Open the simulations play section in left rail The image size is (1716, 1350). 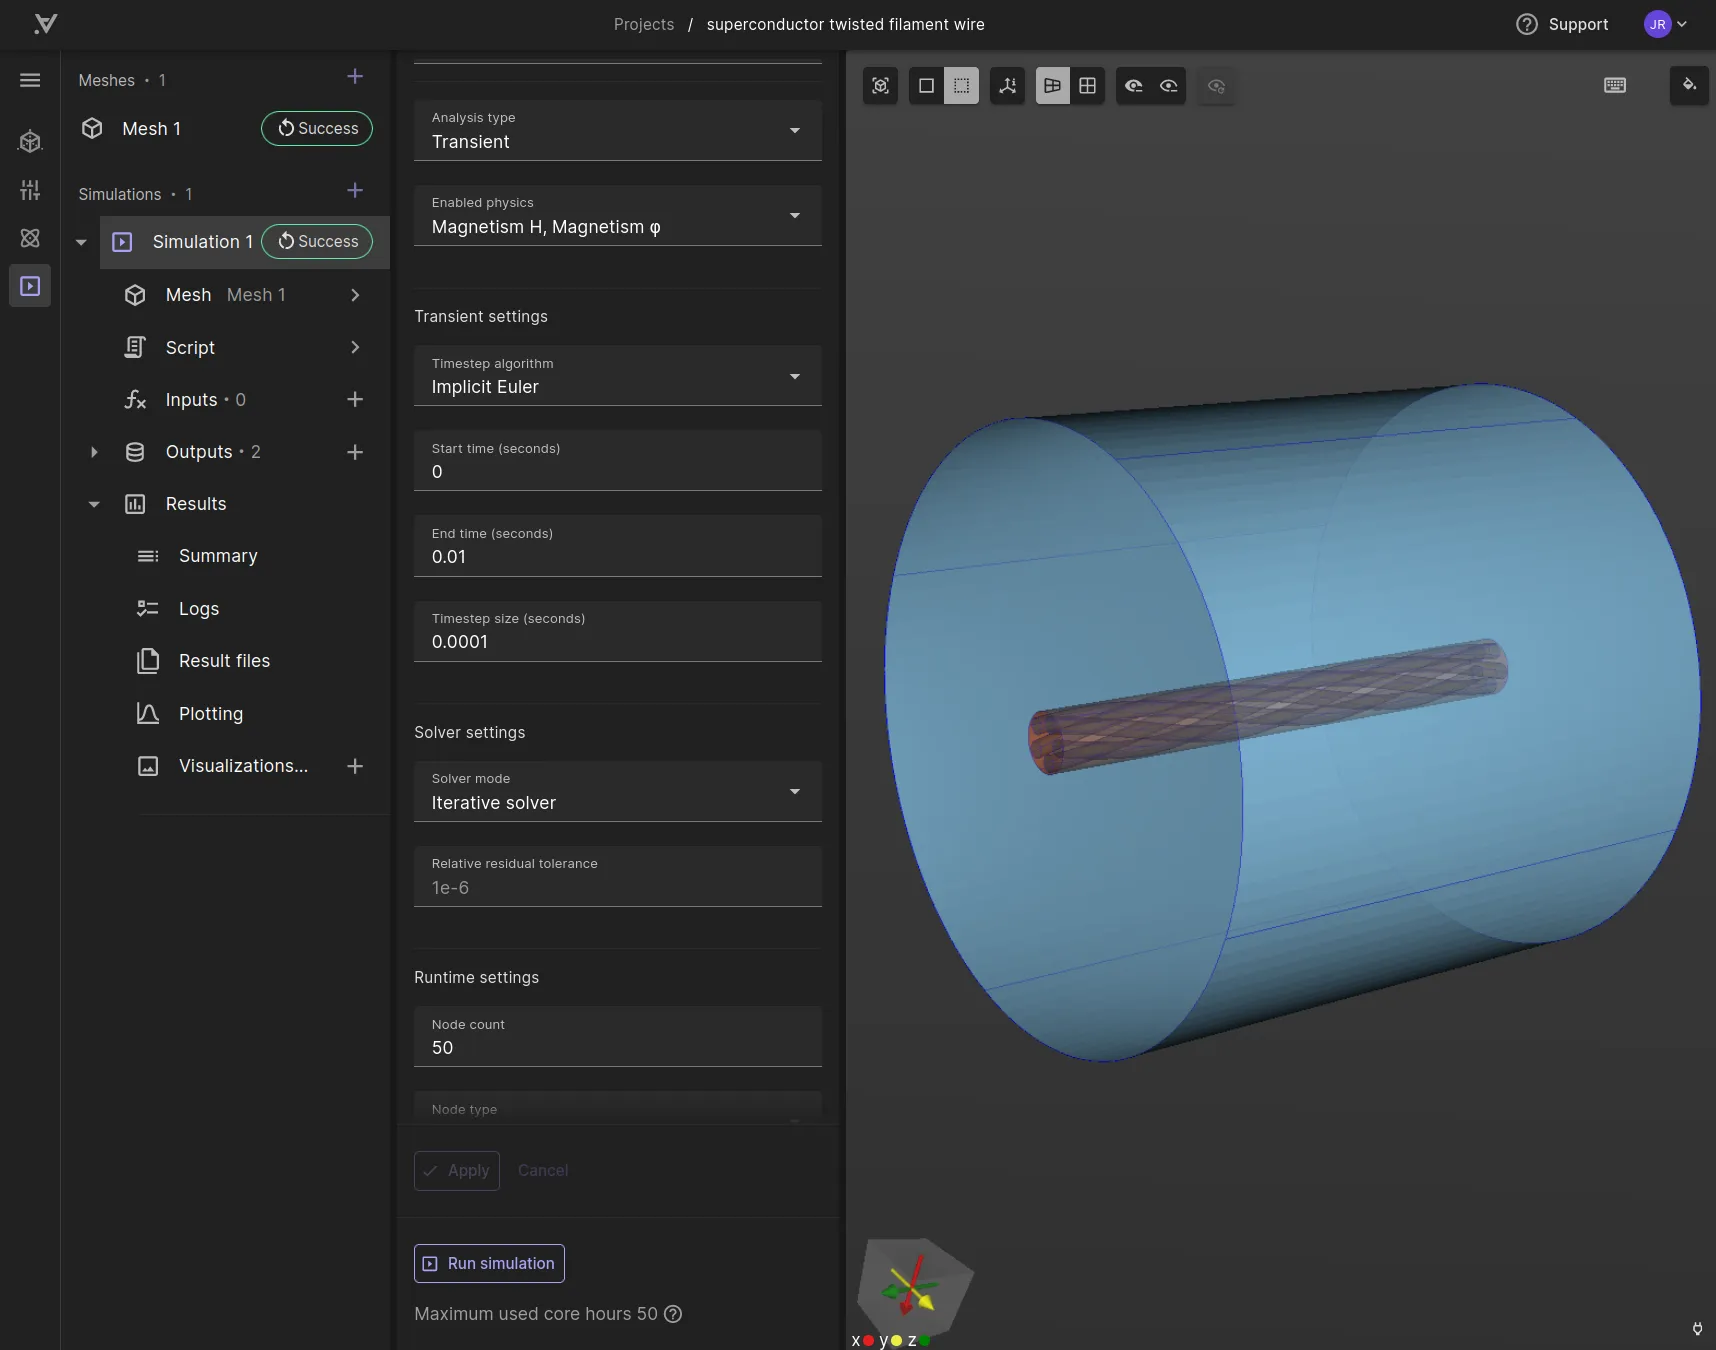coord(30,286)
